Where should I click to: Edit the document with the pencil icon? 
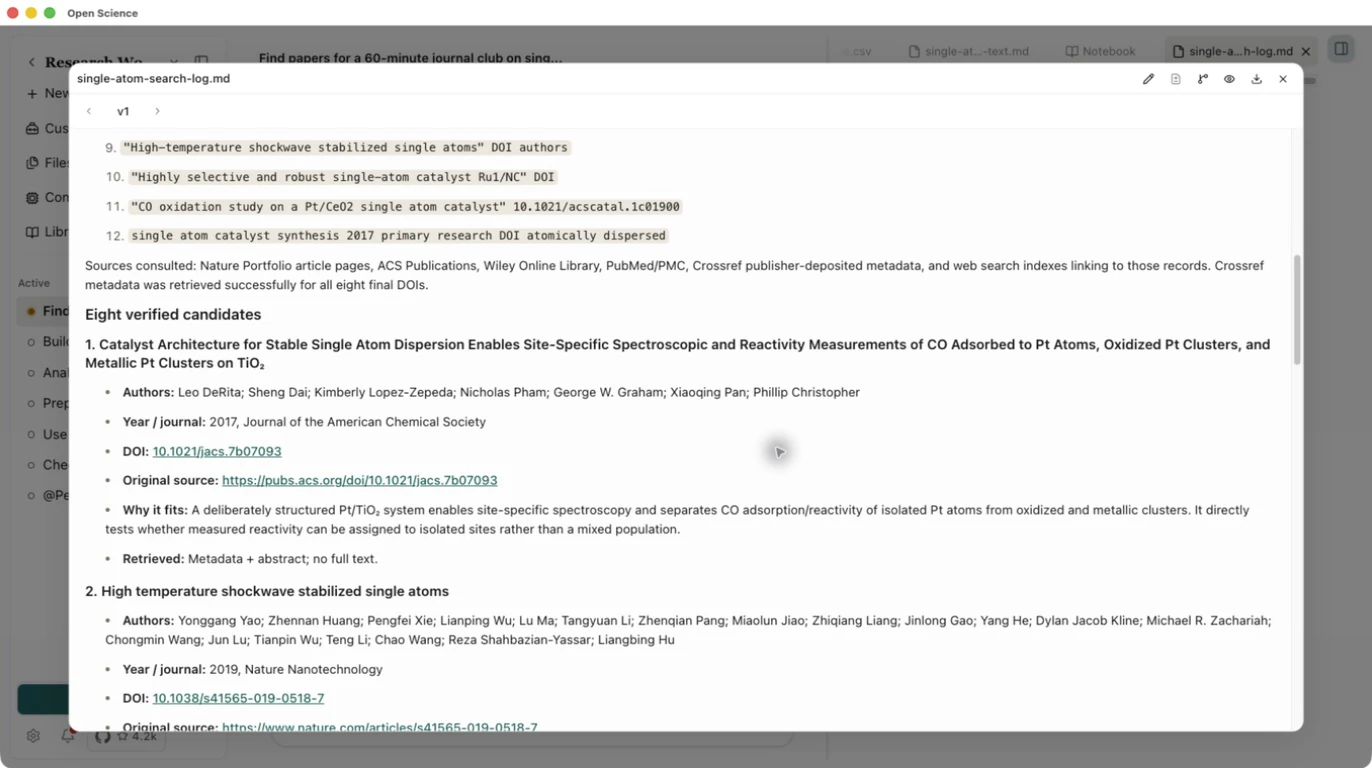[1148, 79]
